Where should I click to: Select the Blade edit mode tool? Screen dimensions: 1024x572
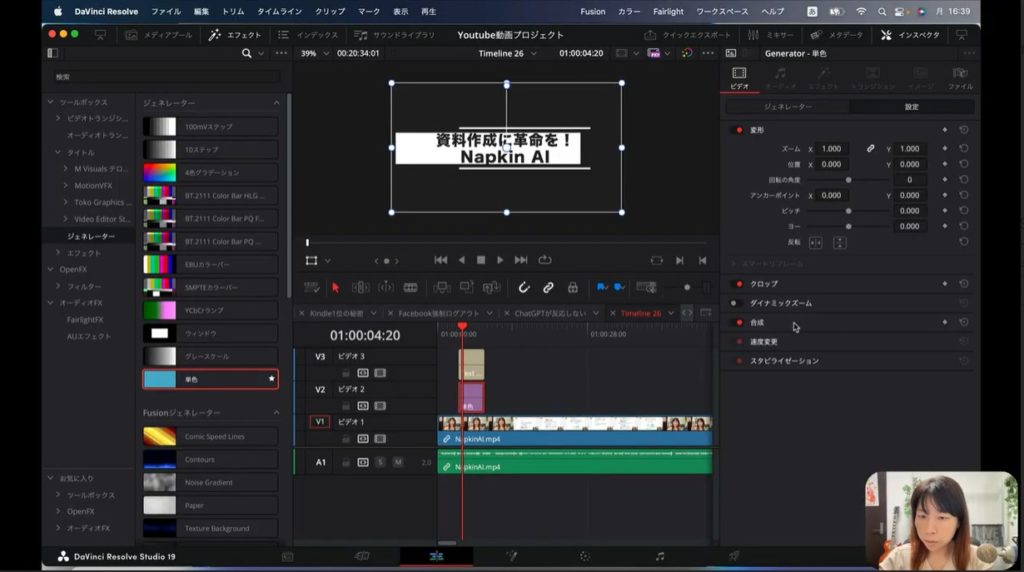pos(410,288)
